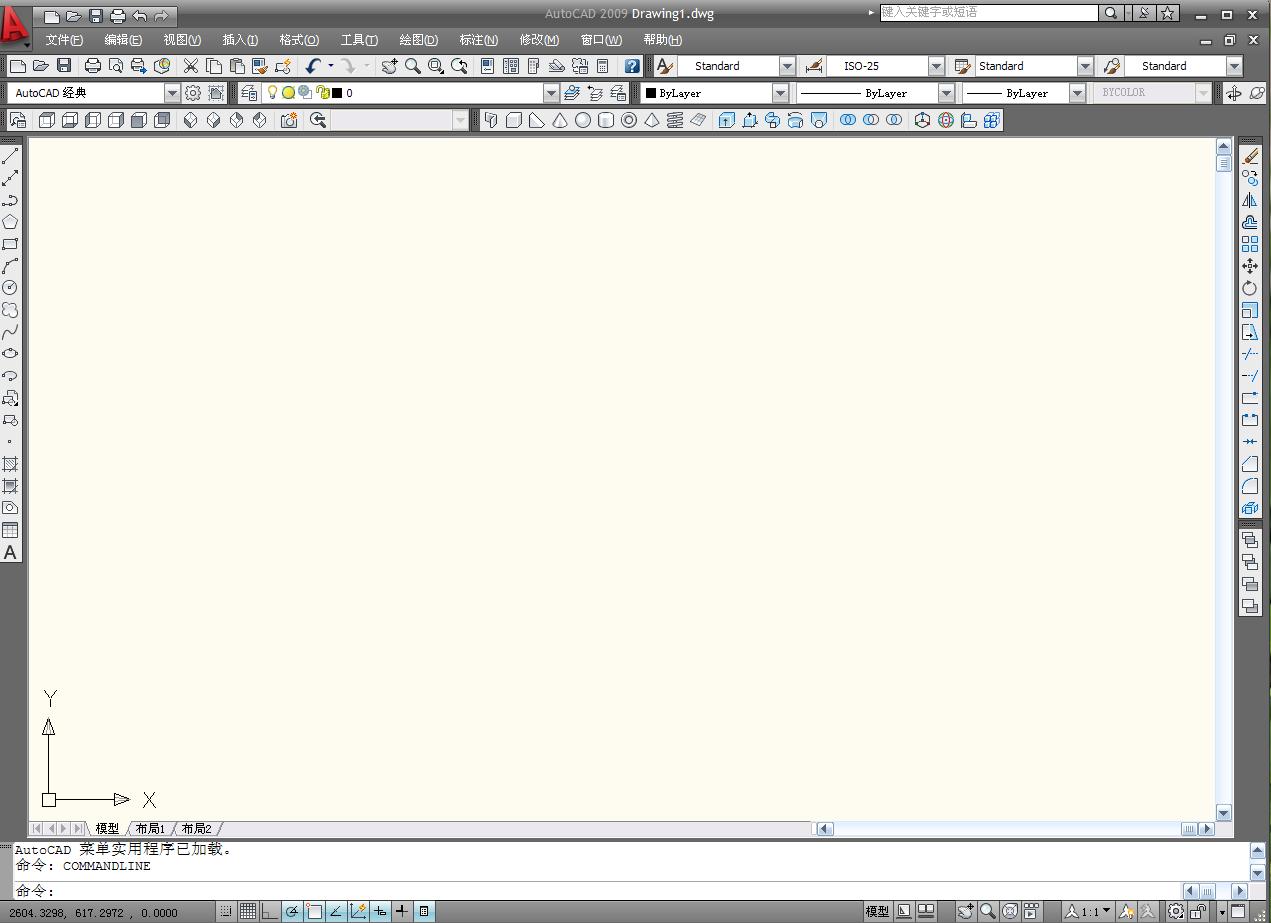Select the Mirror tool
Screen dimensions: 1271x923
(x=1250, y=200)
